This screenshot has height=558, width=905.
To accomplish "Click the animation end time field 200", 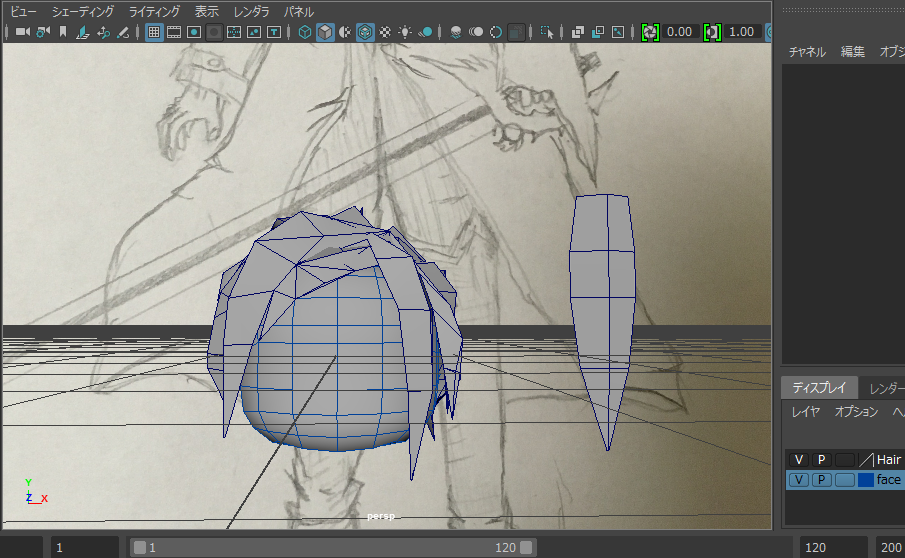I will [x=891, y=547].
